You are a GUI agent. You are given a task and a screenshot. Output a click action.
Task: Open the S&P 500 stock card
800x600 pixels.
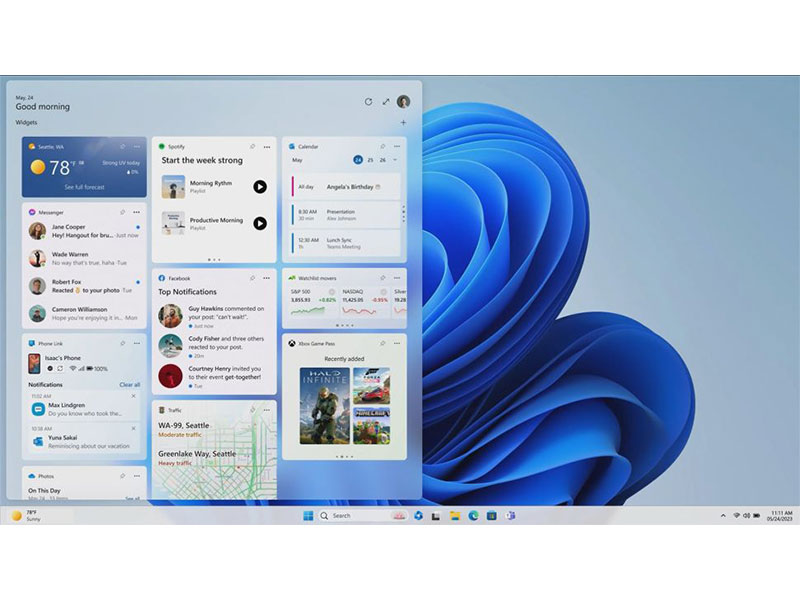pos(313,302)
